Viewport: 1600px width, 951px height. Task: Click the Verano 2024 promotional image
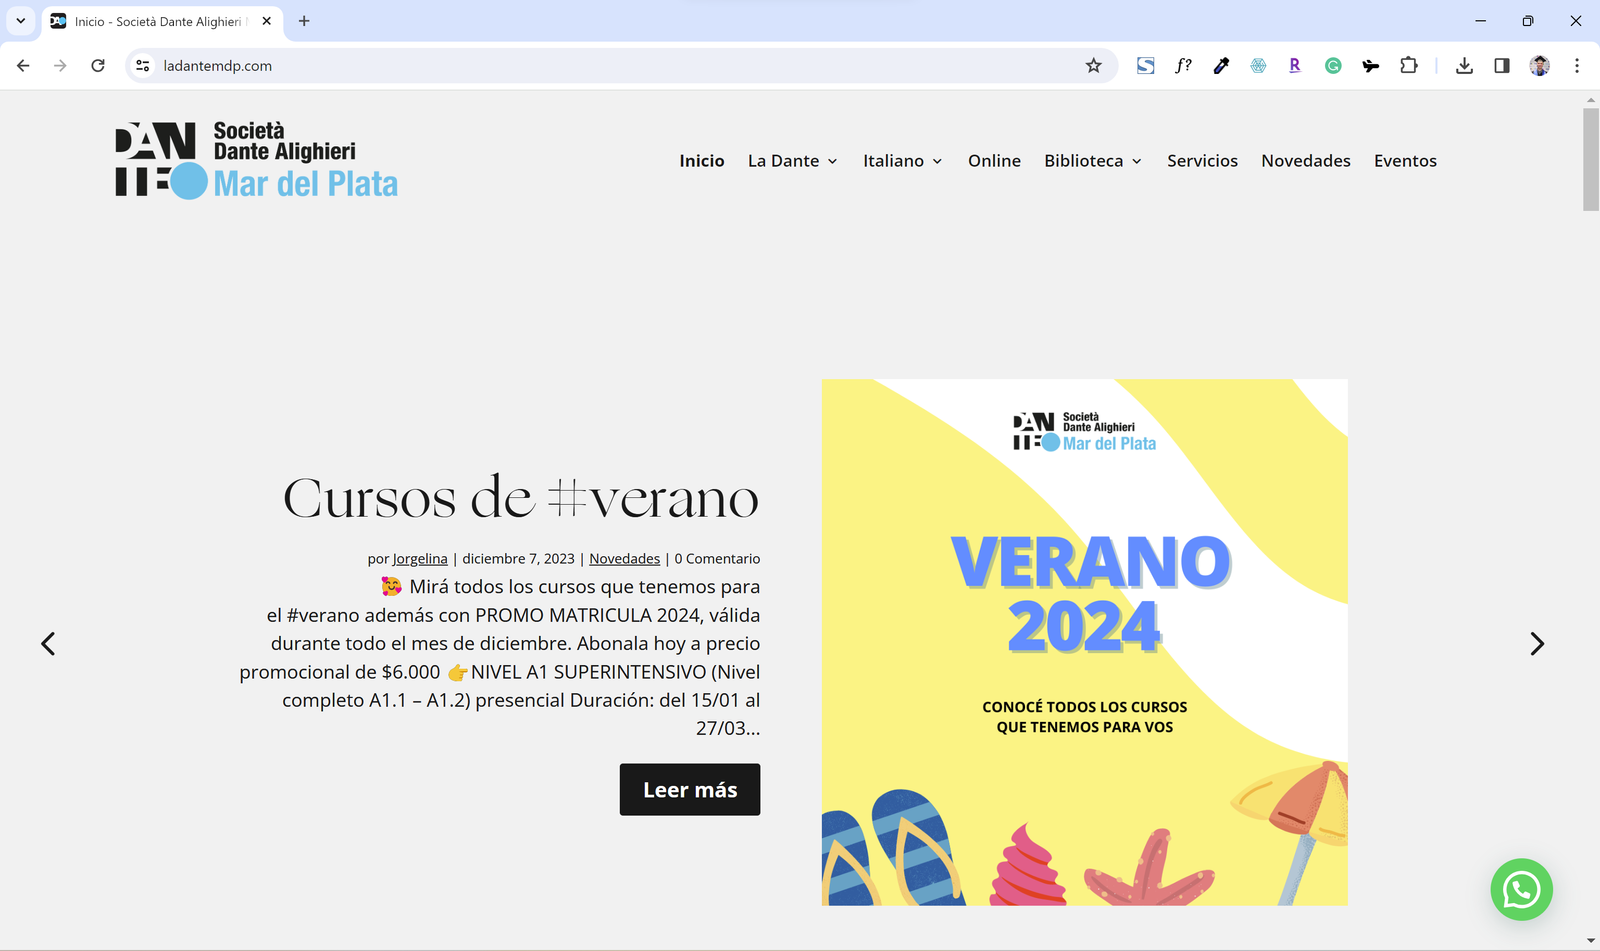click(1084, 642)
